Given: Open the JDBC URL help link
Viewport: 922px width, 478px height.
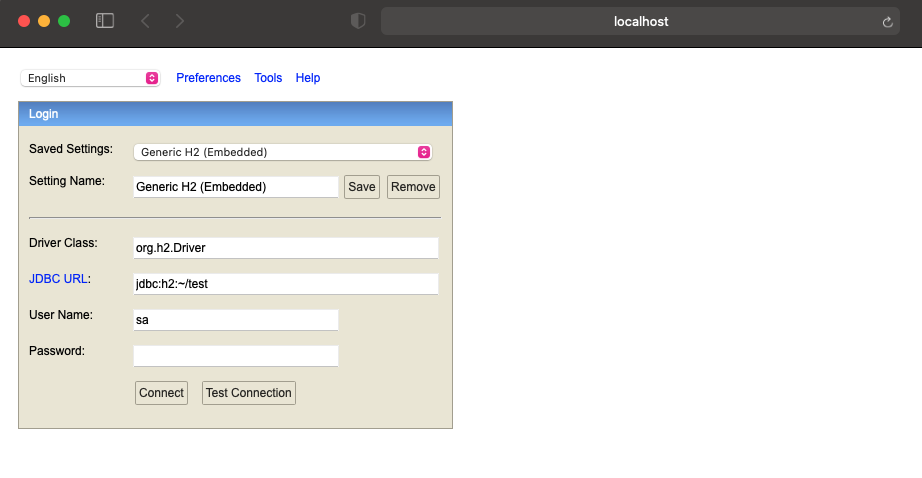Looking at the screenshot, I should coord(58,279).
